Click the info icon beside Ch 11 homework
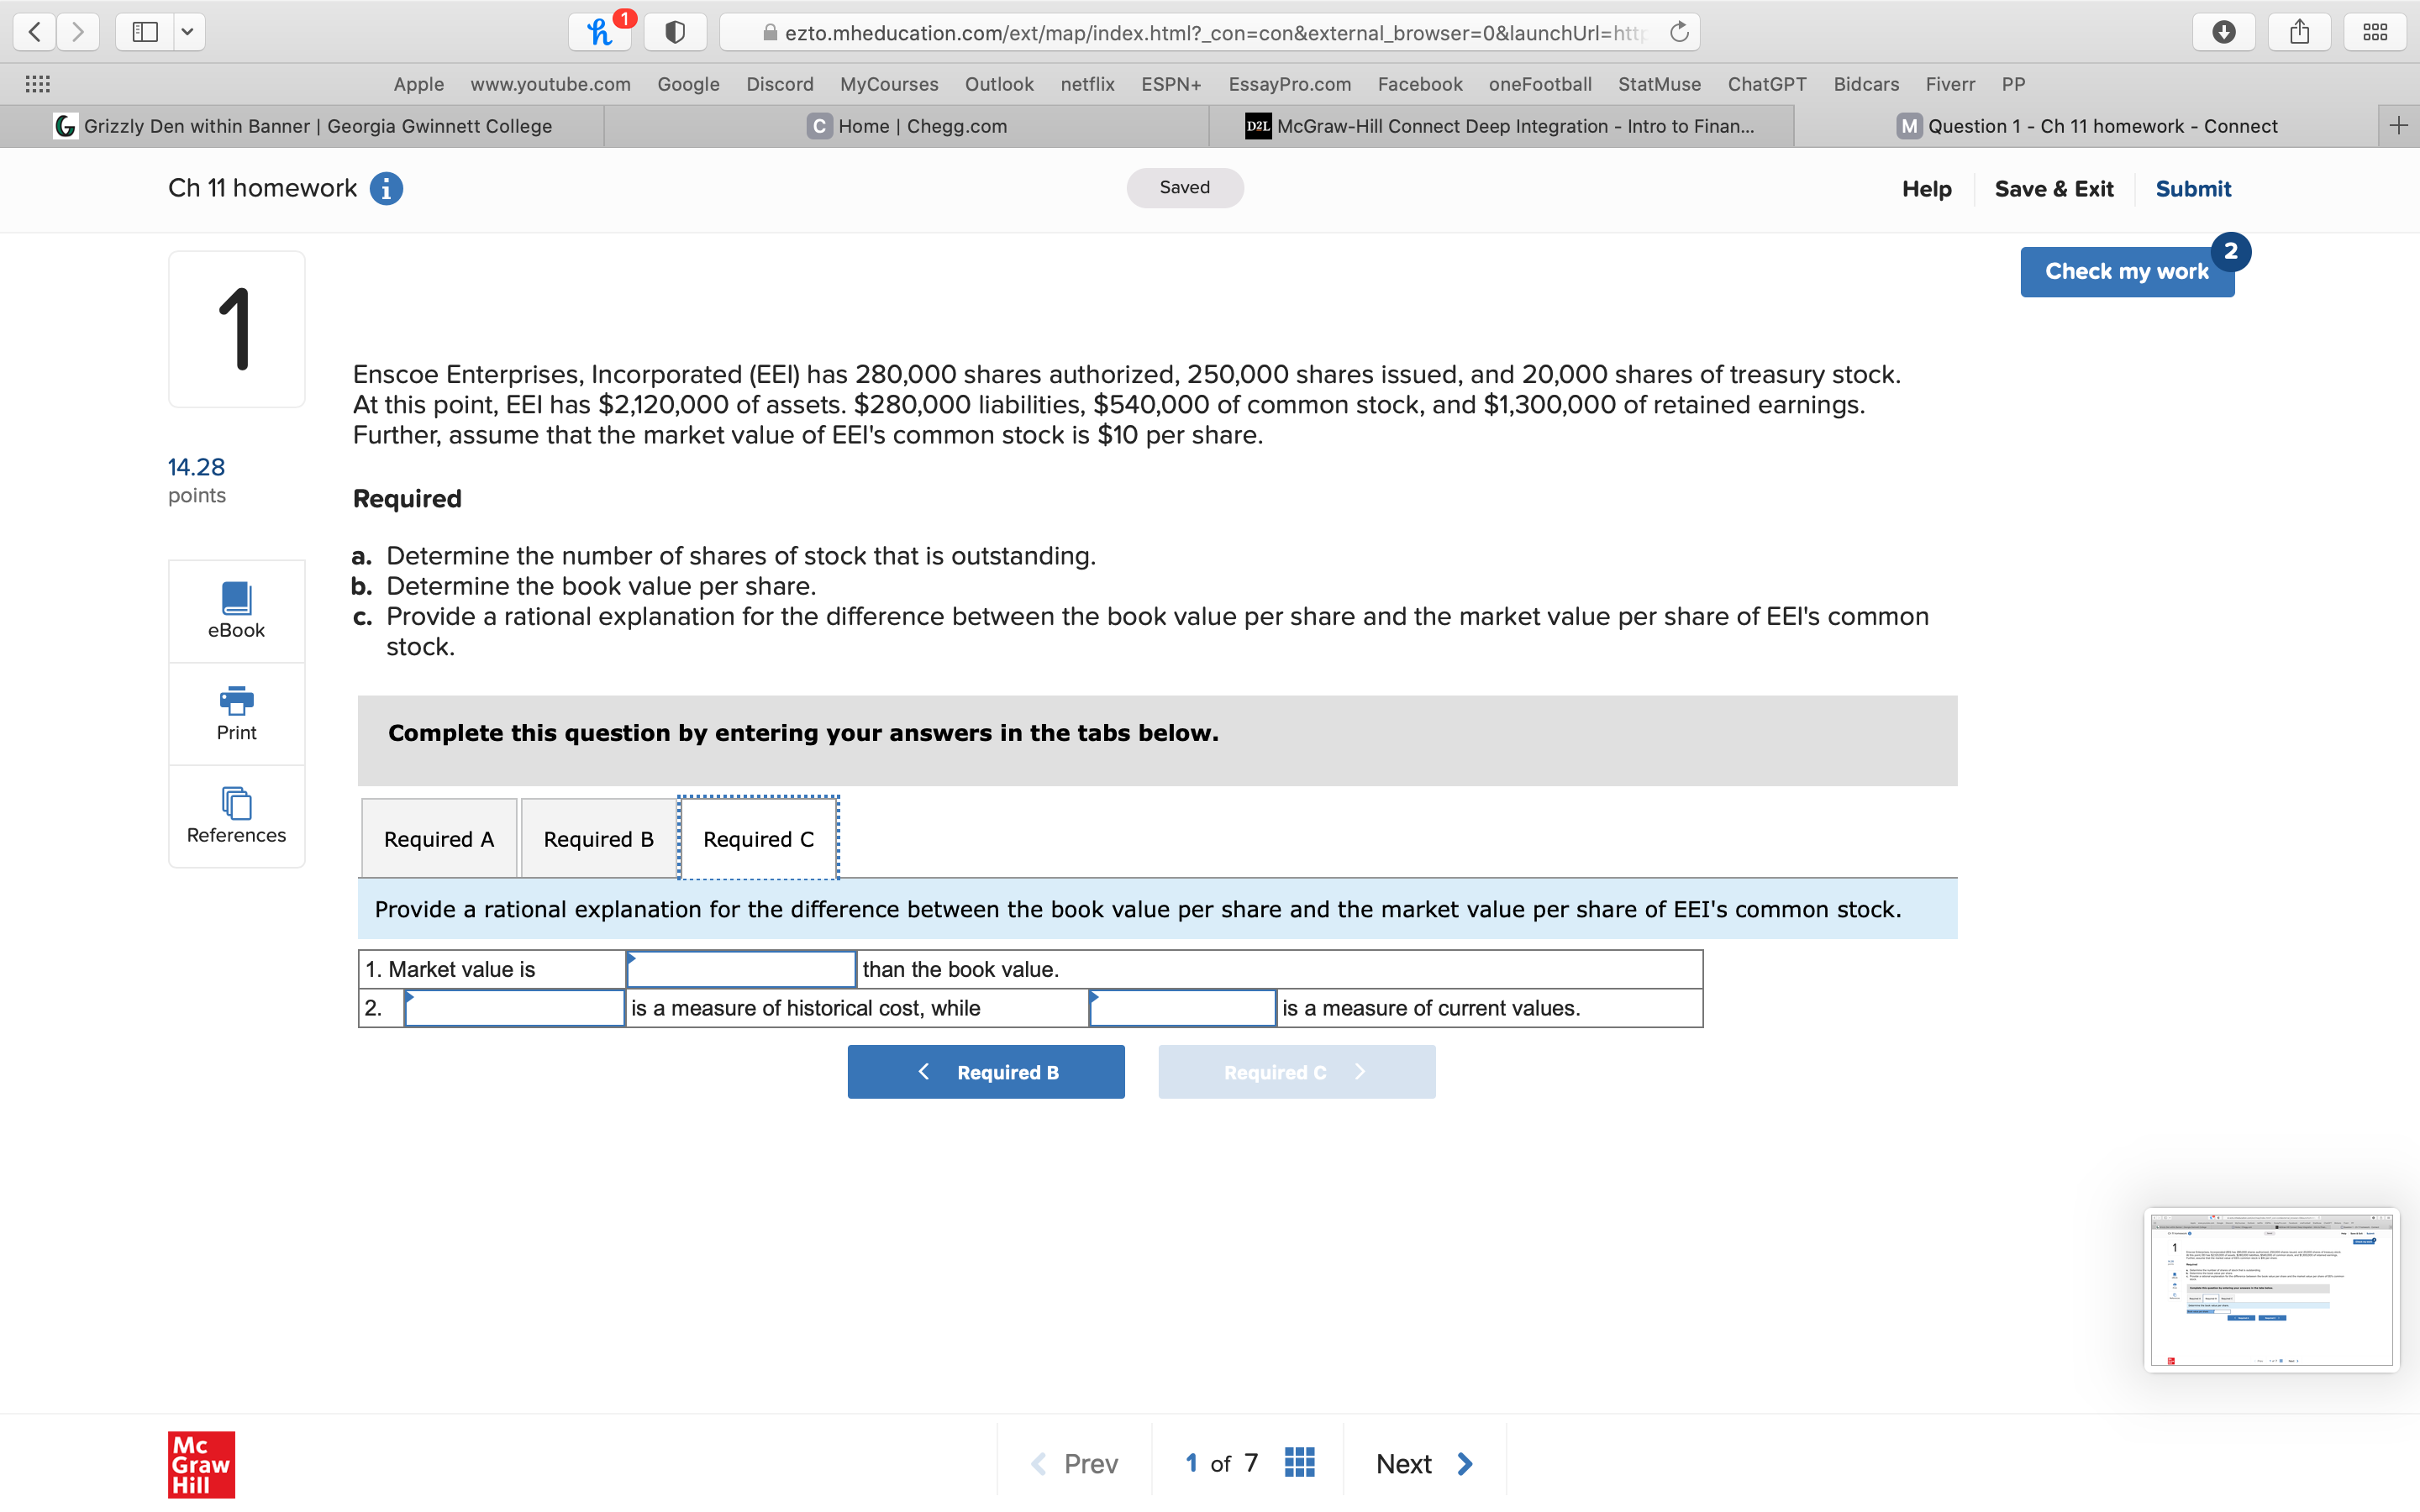Screen dimensions: 2420x1512 pos(386,188)
